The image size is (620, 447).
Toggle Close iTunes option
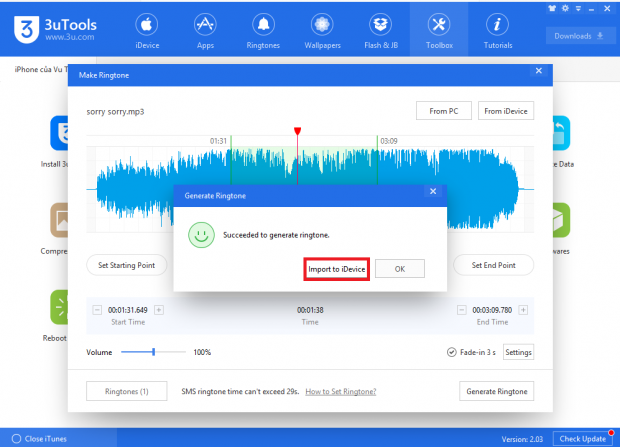(17, 438)
